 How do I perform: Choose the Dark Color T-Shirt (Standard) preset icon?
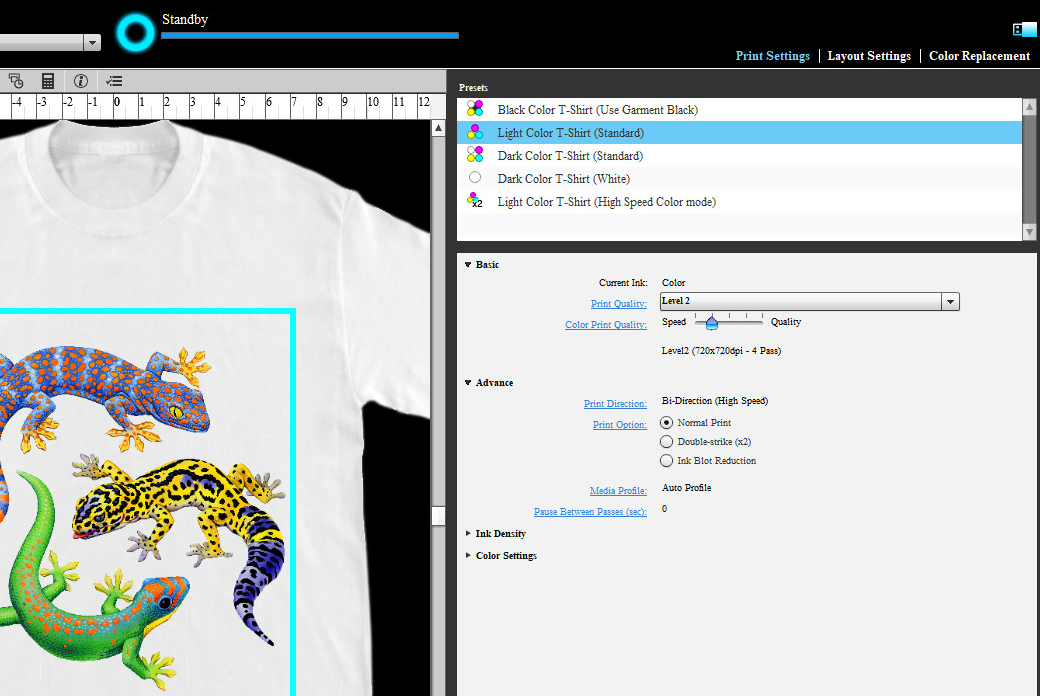pyautogui.click(x=475, y=155)
